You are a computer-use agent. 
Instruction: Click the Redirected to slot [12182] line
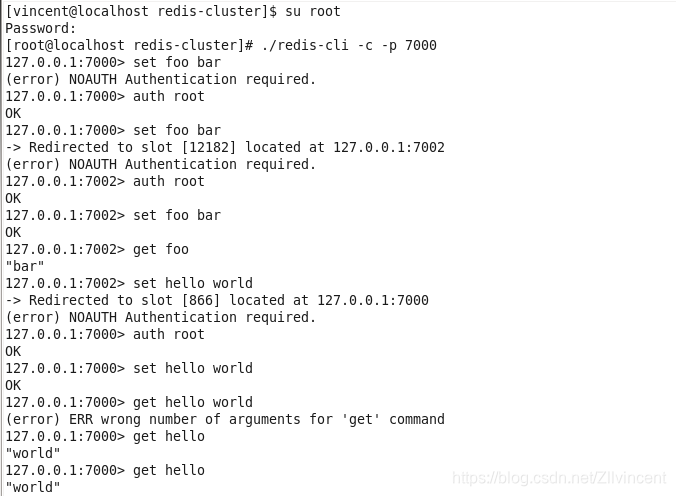[x=225, y=148]
